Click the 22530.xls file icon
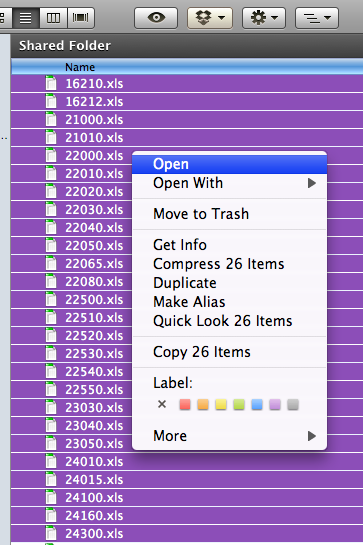Viewport: 363px width, 545px height. coord(51,353)
